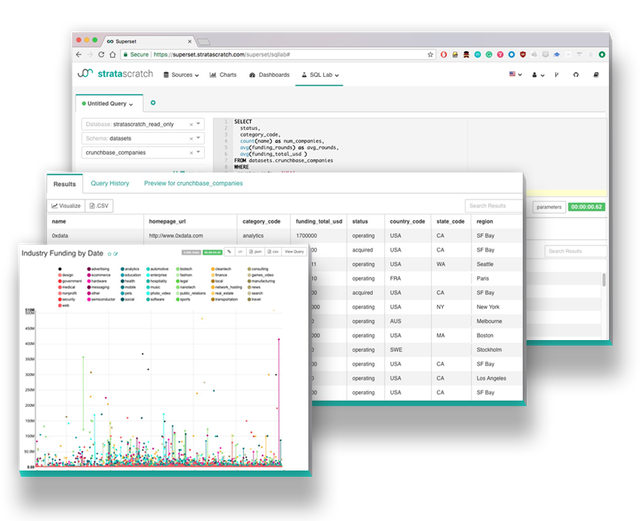640x521 pixels.
Task: Open the language flag dropdown
Action: pyautogui.click(x=515, y=74)
